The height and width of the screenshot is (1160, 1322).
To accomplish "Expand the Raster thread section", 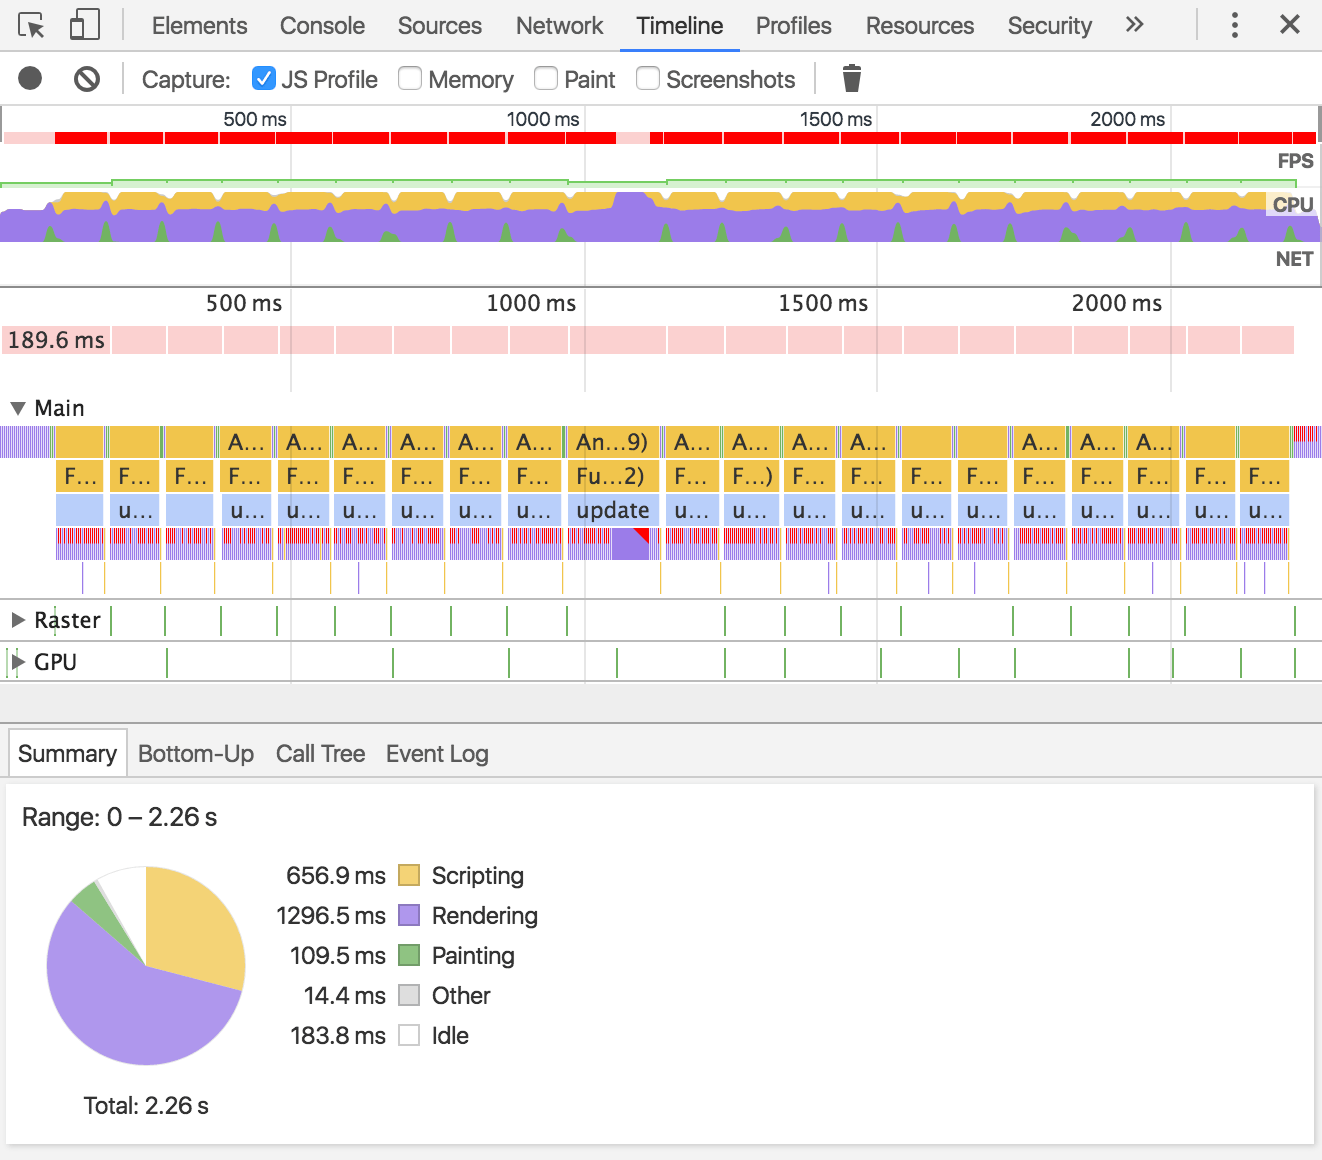I will (18, 620).
